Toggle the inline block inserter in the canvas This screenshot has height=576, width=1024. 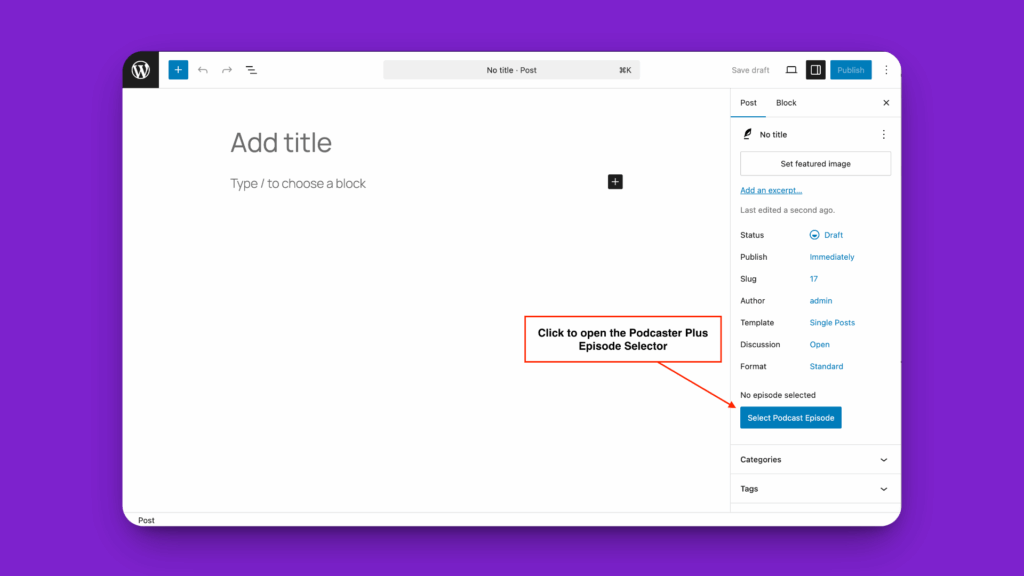(x=614, y=182)
